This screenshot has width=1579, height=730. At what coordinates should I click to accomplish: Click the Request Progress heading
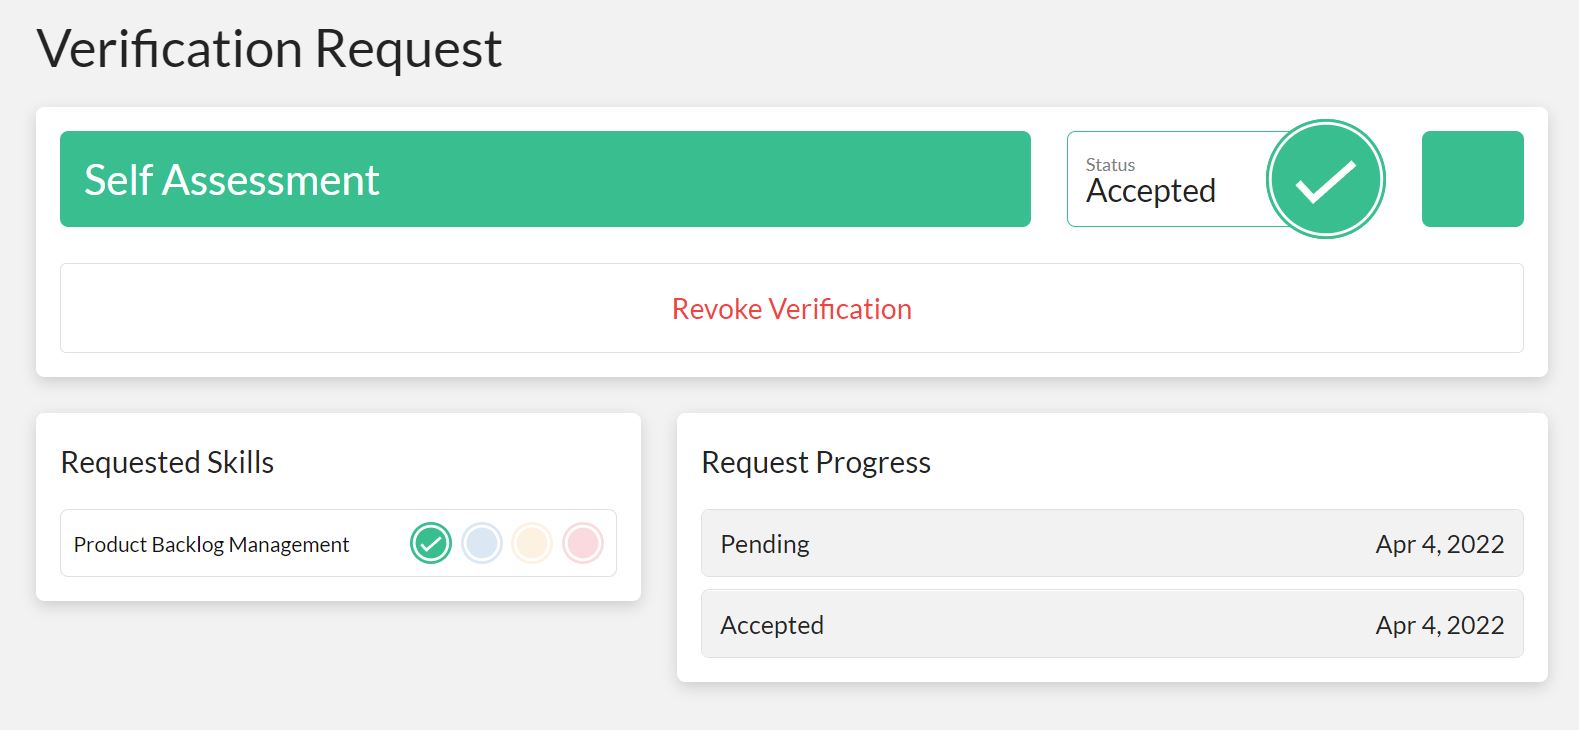point(816,462)
